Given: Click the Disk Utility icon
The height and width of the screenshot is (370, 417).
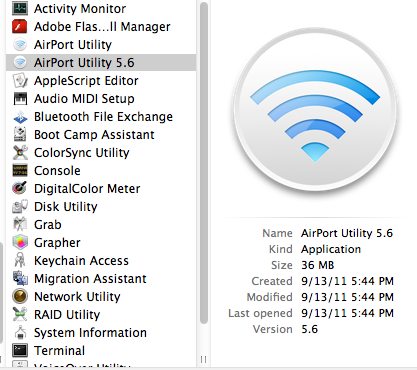Looking at the screenshot, I should [20, 206].
